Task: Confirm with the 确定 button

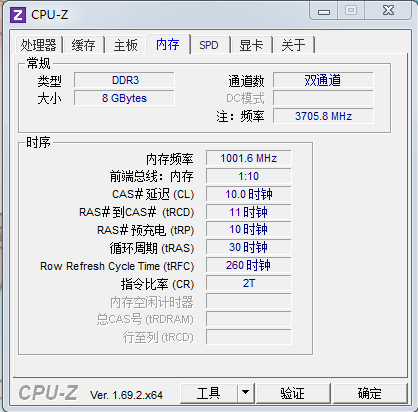Action: coord(370,393)
